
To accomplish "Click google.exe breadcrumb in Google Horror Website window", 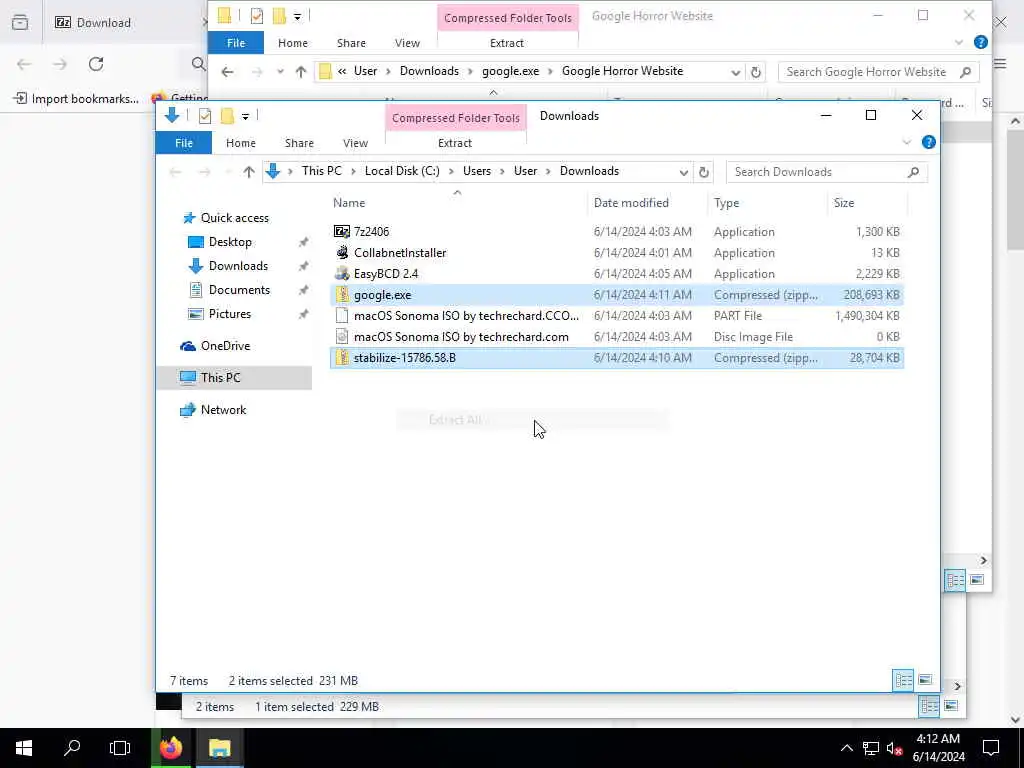I will 511,71.
